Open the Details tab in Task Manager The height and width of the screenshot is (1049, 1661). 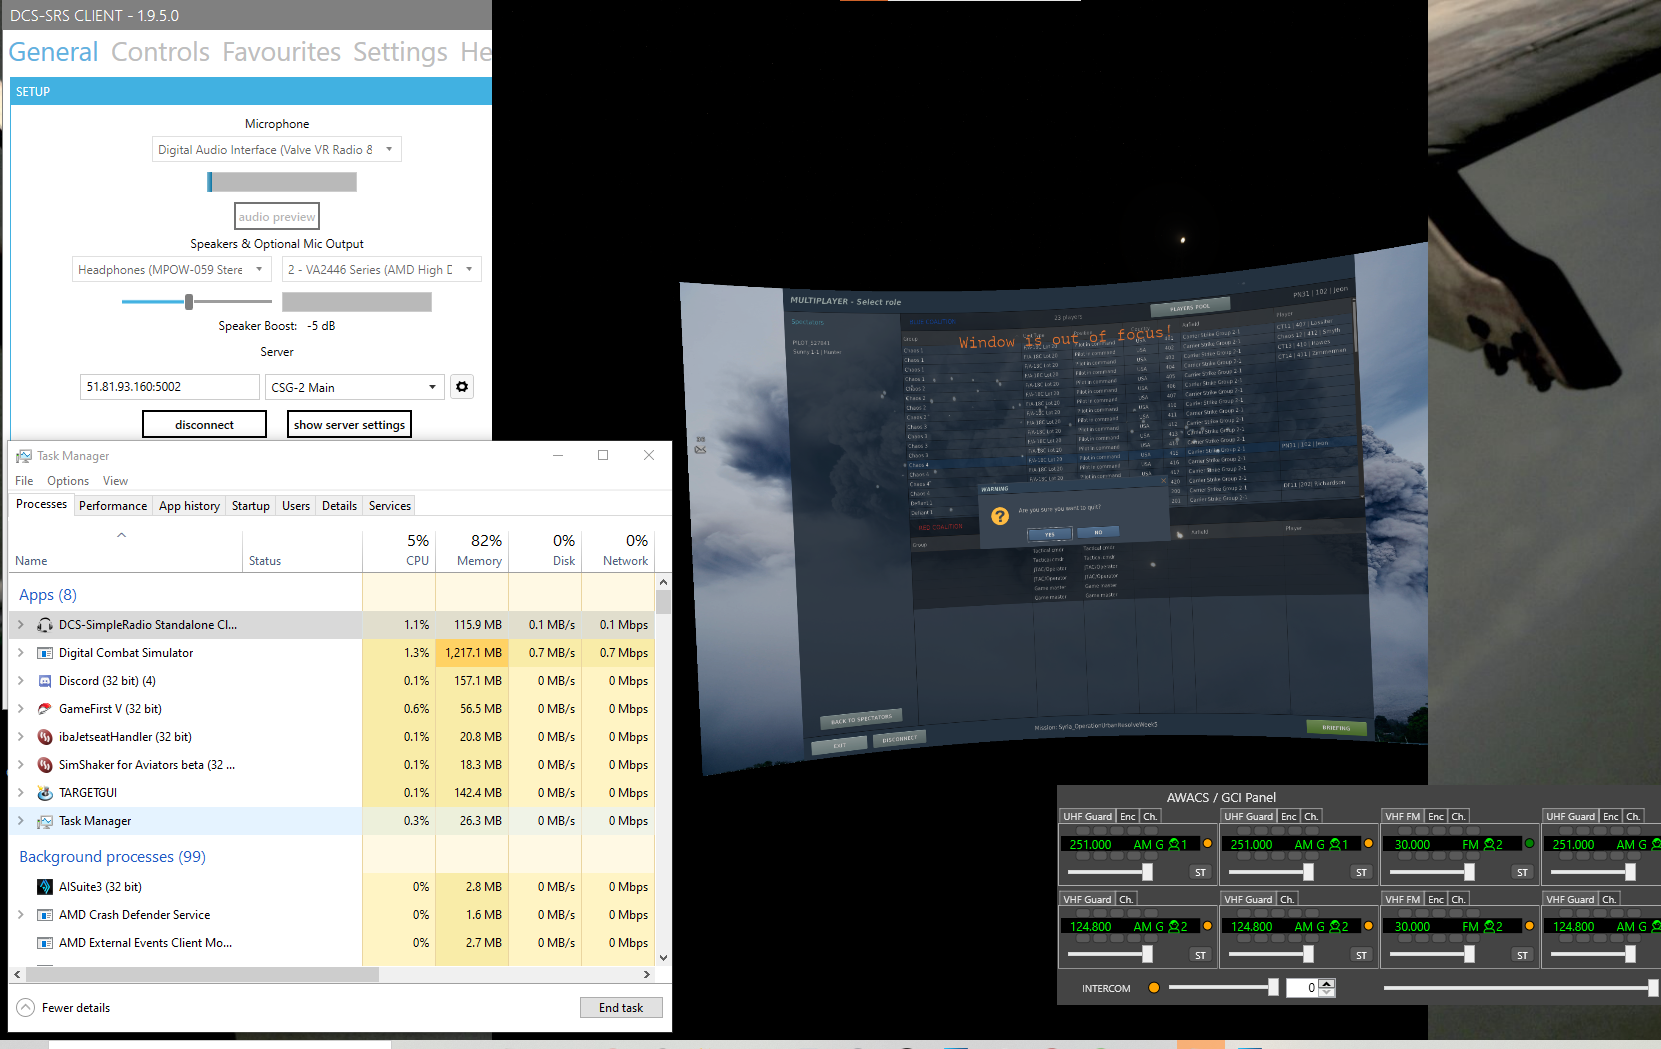pos(339,506)
